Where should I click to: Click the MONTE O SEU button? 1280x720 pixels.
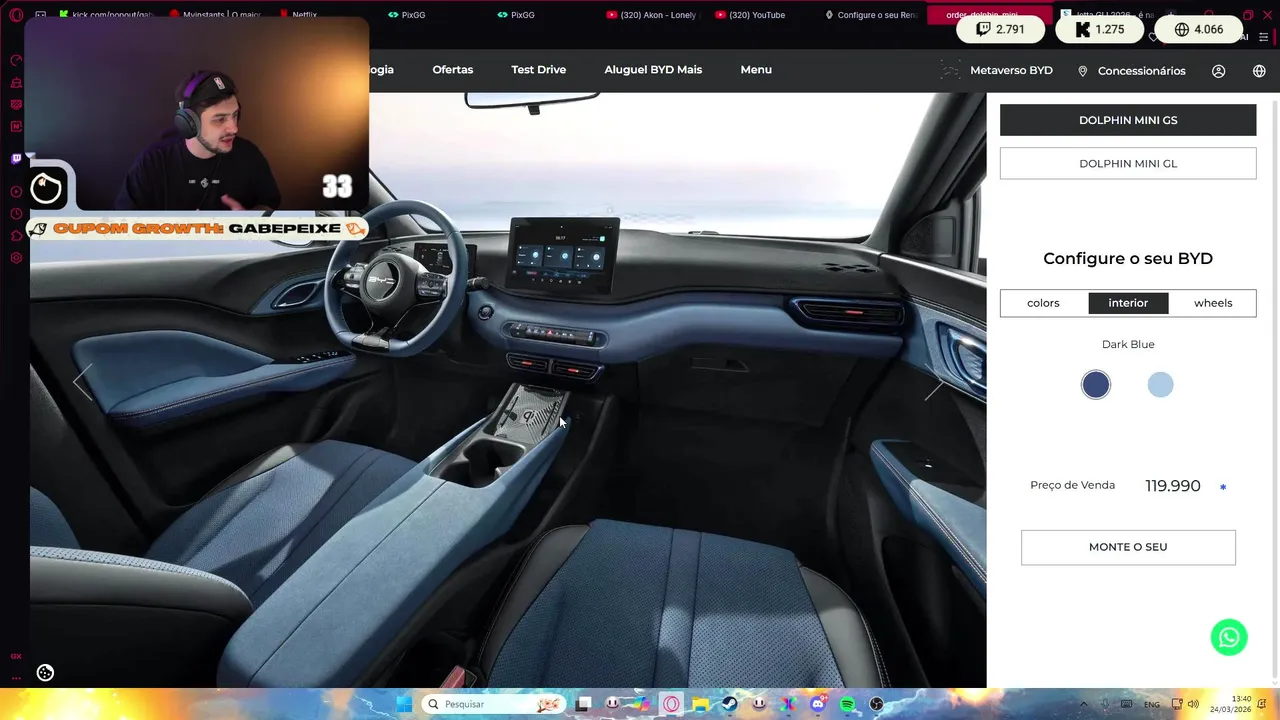1128,547
